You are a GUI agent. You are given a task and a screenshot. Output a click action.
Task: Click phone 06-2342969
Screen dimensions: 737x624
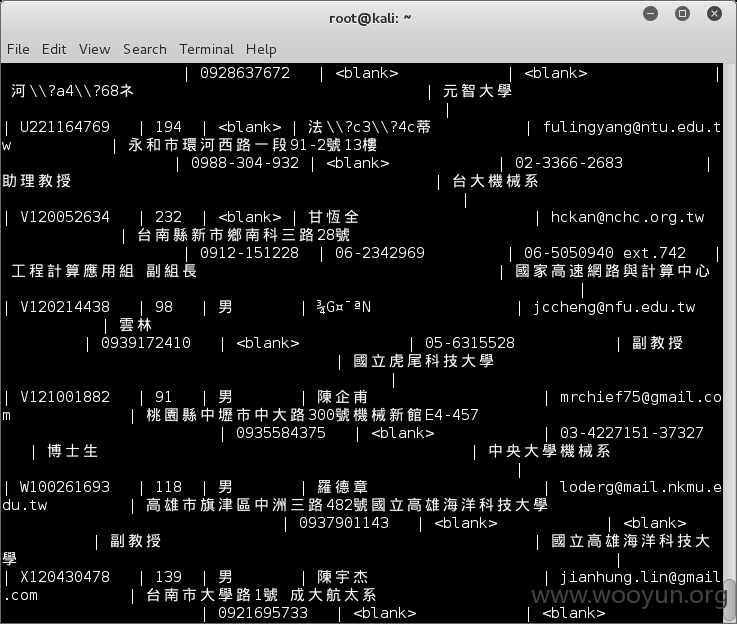380,253
